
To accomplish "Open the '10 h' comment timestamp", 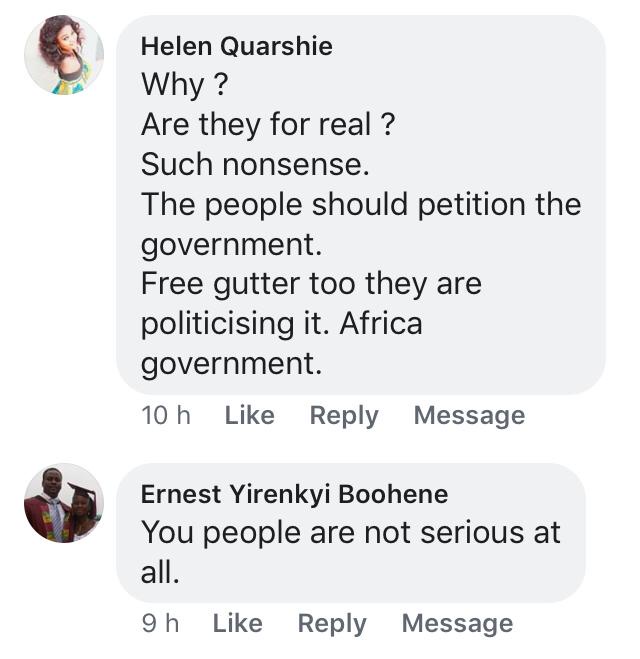I will [166, 416].
